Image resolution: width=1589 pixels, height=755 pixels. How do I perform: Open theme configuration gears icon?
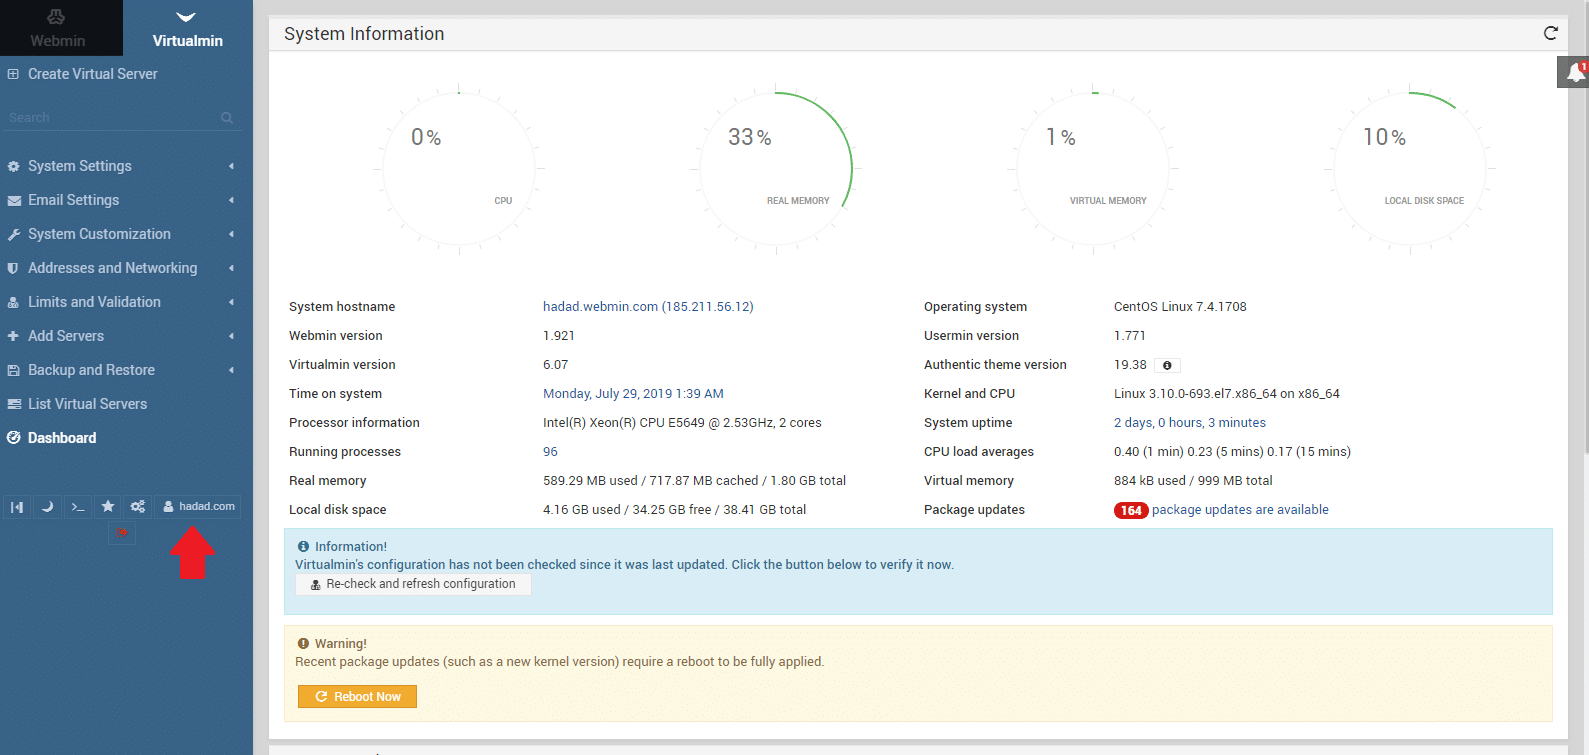pyautogui.click(x=138, y=507)
